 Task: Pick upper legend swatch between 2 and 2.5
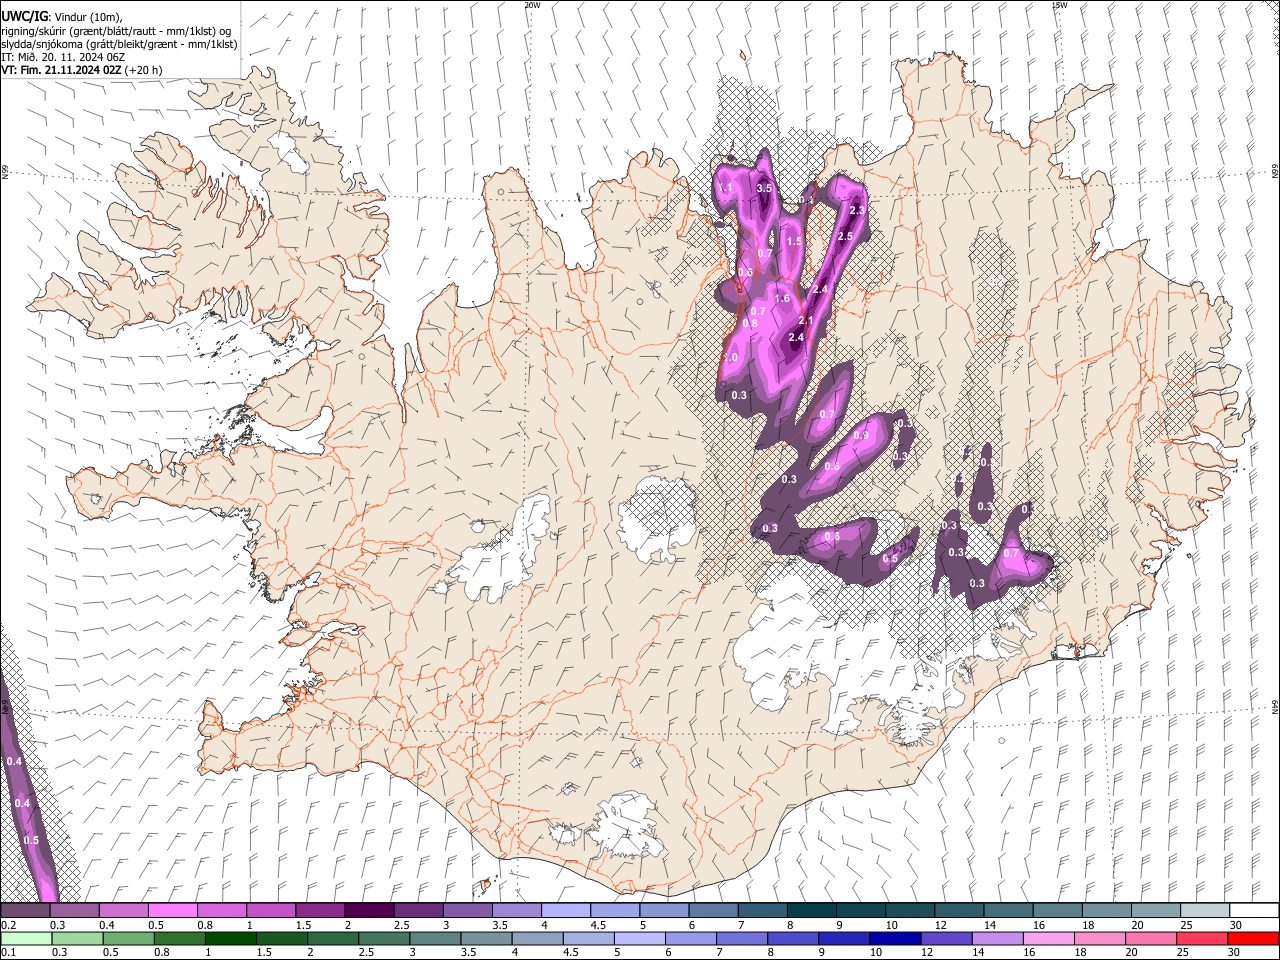(369, 910)
